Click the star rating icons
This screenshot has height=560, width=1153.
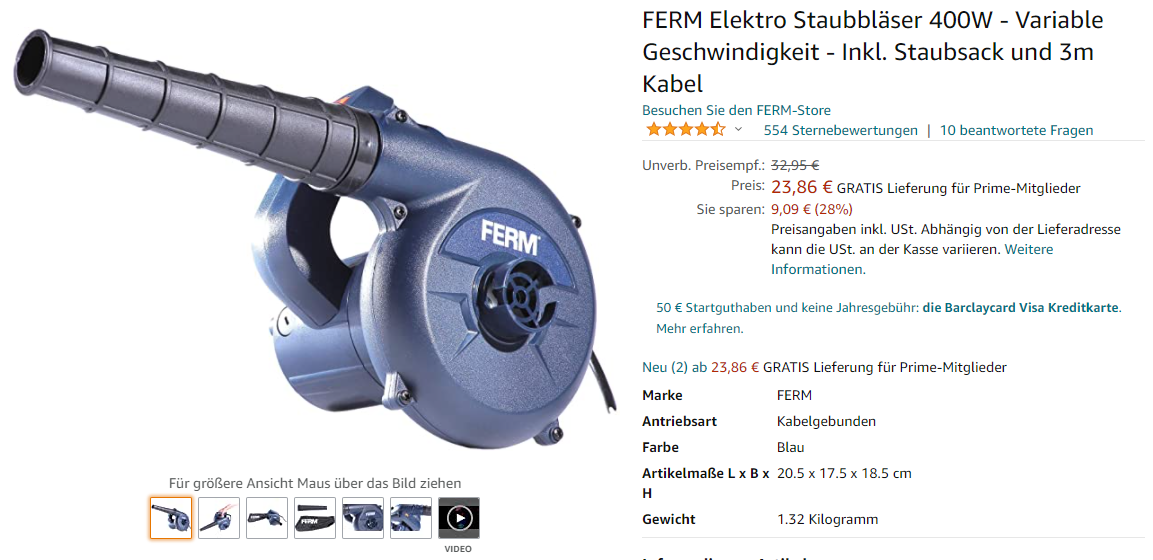(x=685, y=130)
